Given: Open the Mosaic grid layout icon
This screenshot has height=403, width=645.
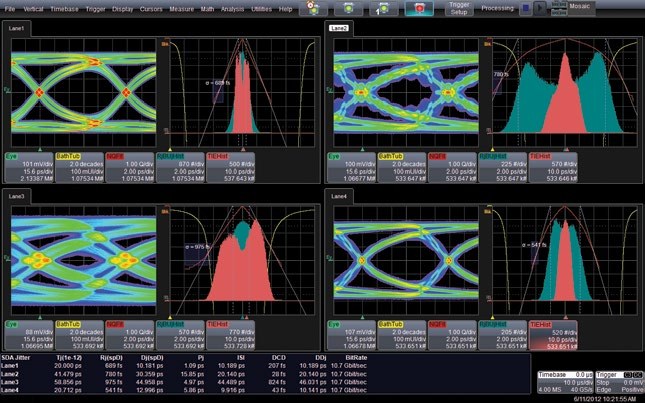Looking at the screenshot, I should click(x=559, y=8).
